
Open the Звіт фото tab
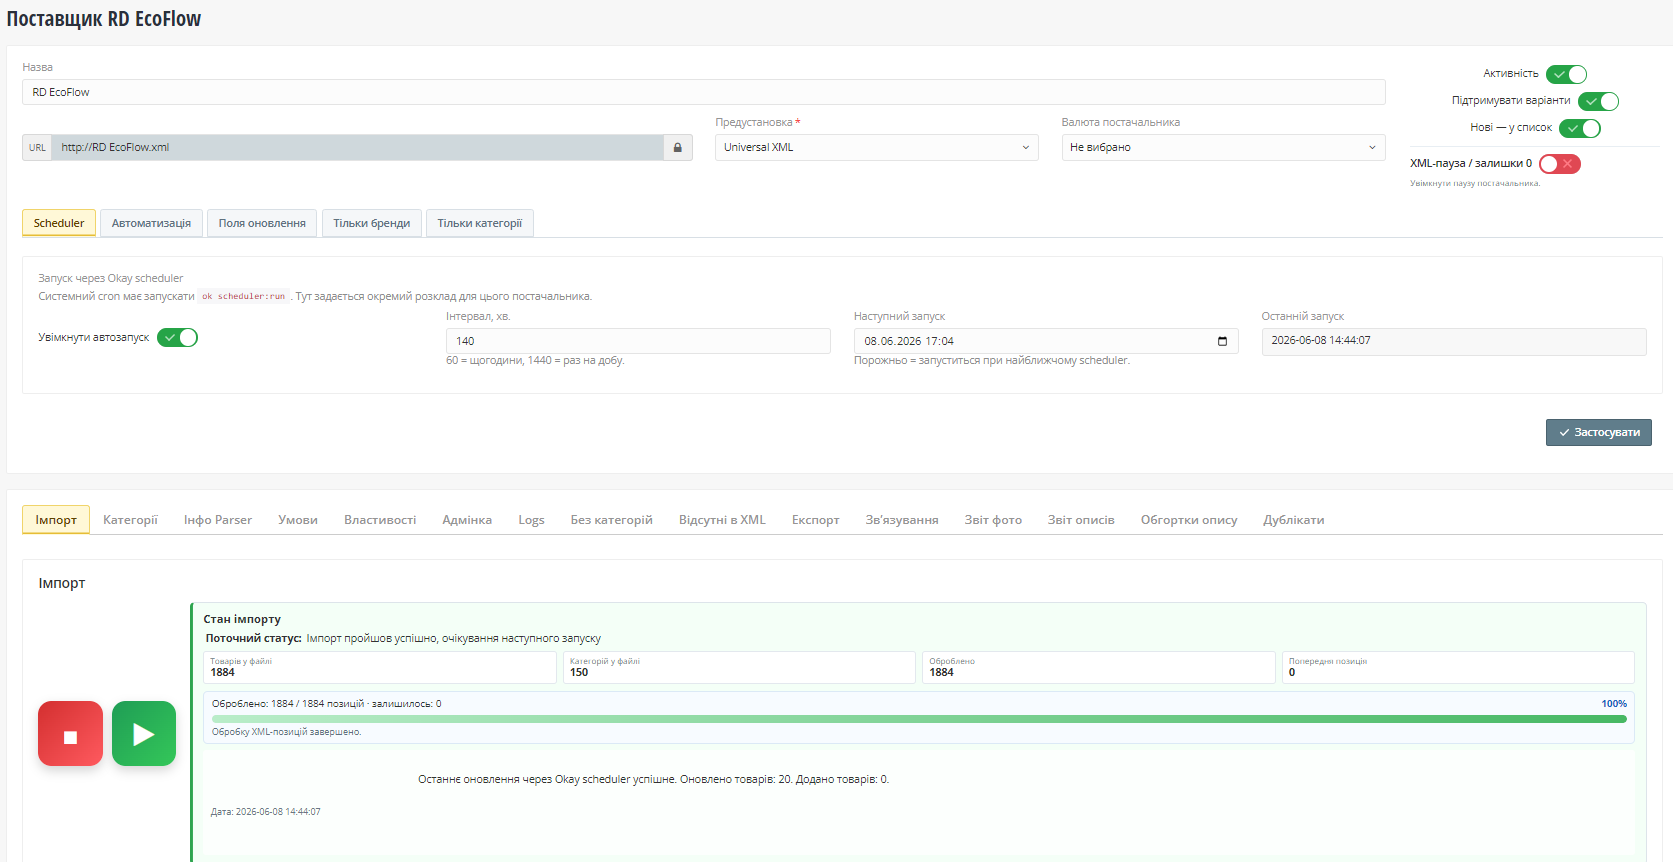[x=993, y=520]
